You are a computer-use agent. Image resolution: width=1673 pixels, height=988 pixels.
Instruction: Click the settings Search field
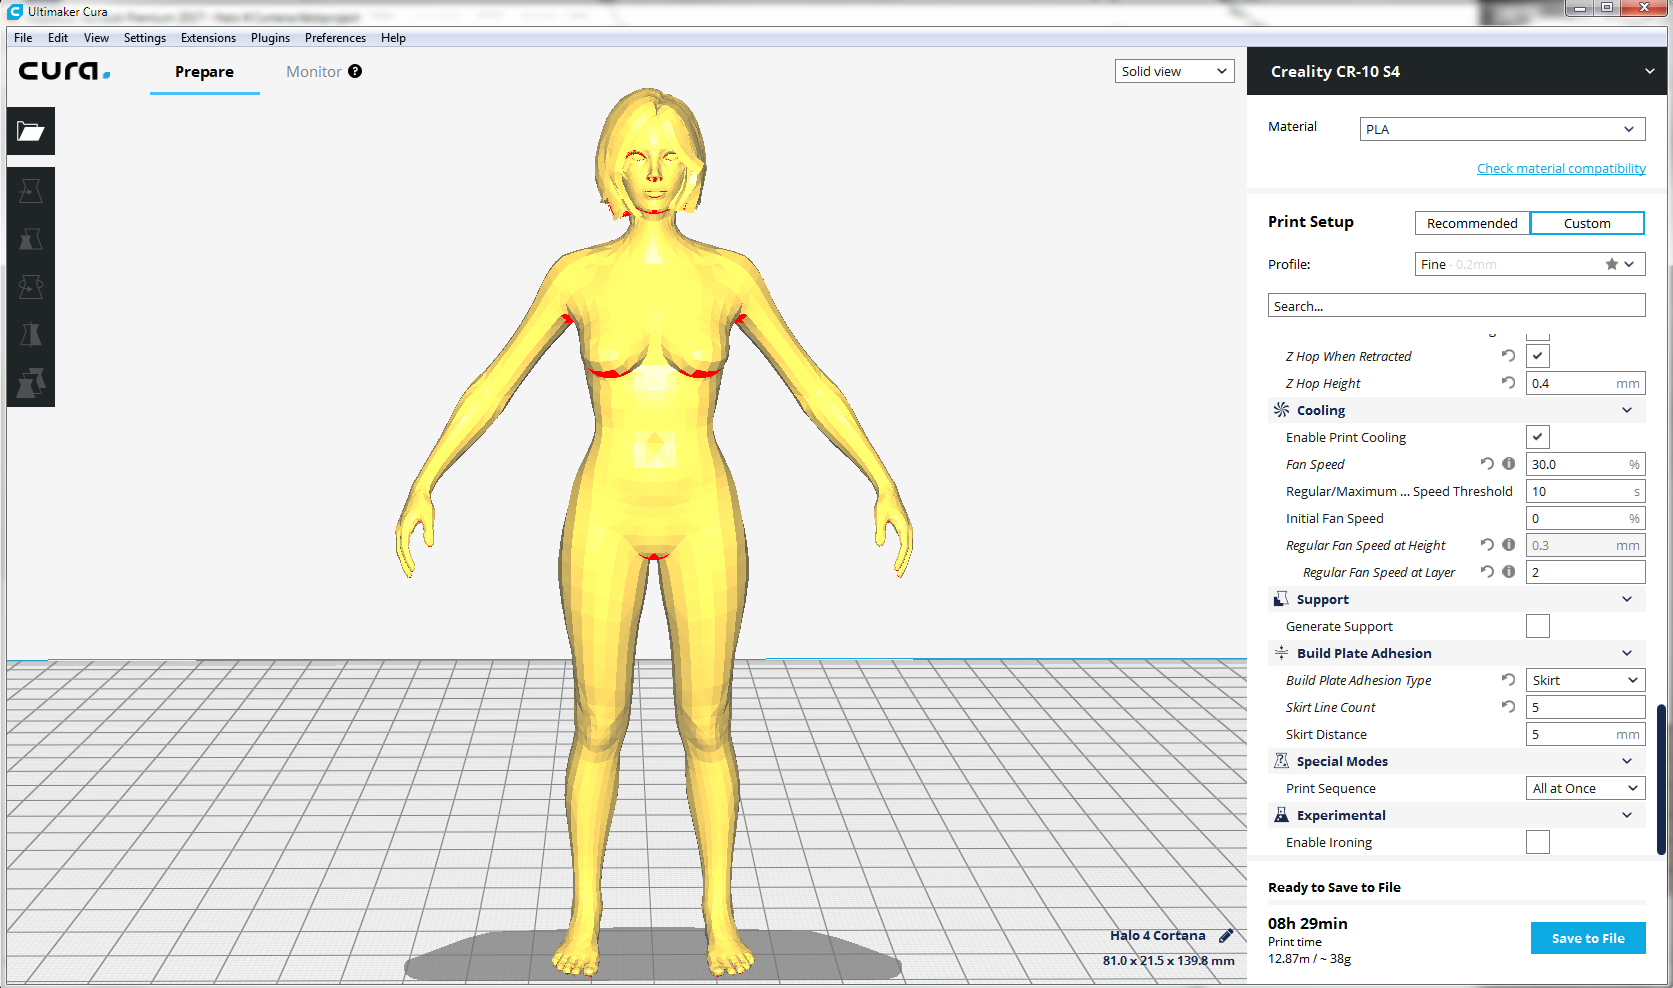[x=1456, y=306]
